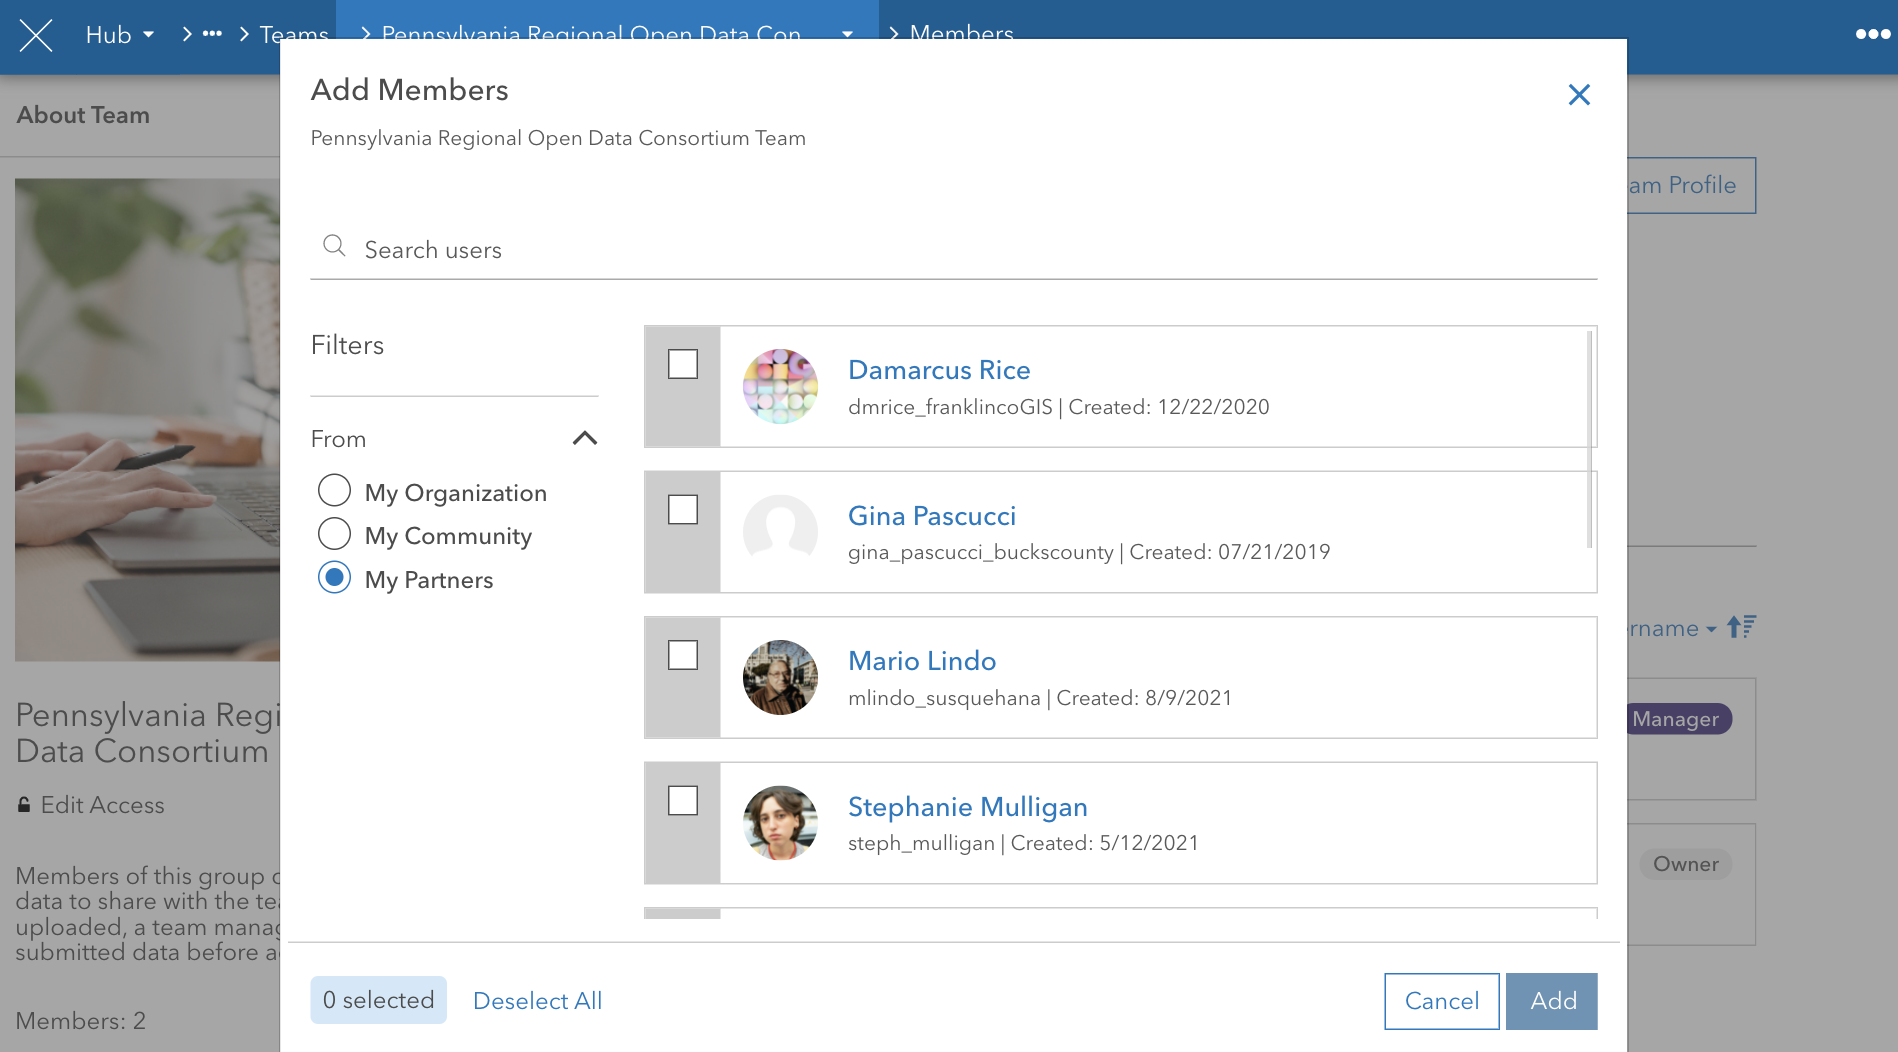Click the X icon in the top navigation bar

coord(36,35)
